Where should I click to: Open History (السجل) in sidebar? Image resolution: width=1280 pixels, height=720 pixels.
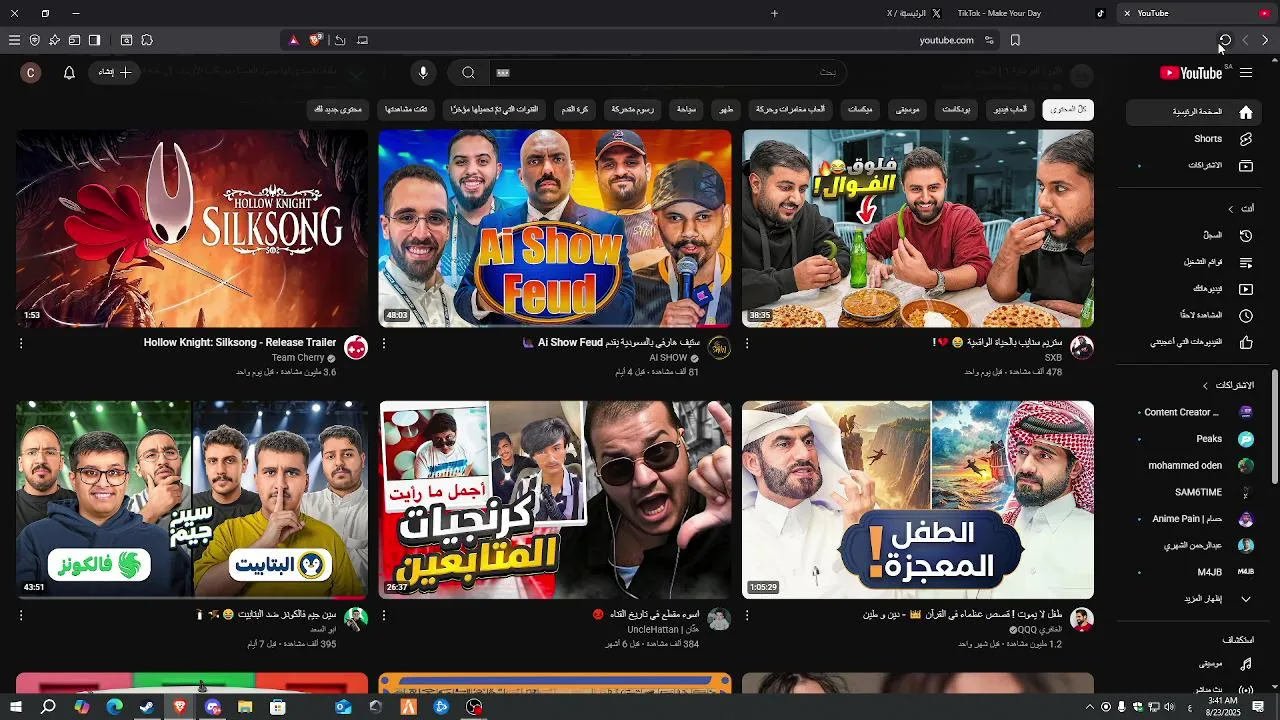tap(1194, 236)
